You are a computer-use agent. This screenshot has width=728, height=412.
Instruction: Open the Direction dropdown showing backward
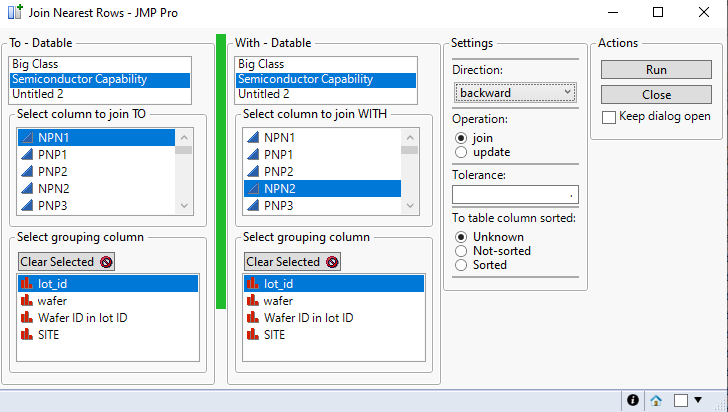click(514, 92)
